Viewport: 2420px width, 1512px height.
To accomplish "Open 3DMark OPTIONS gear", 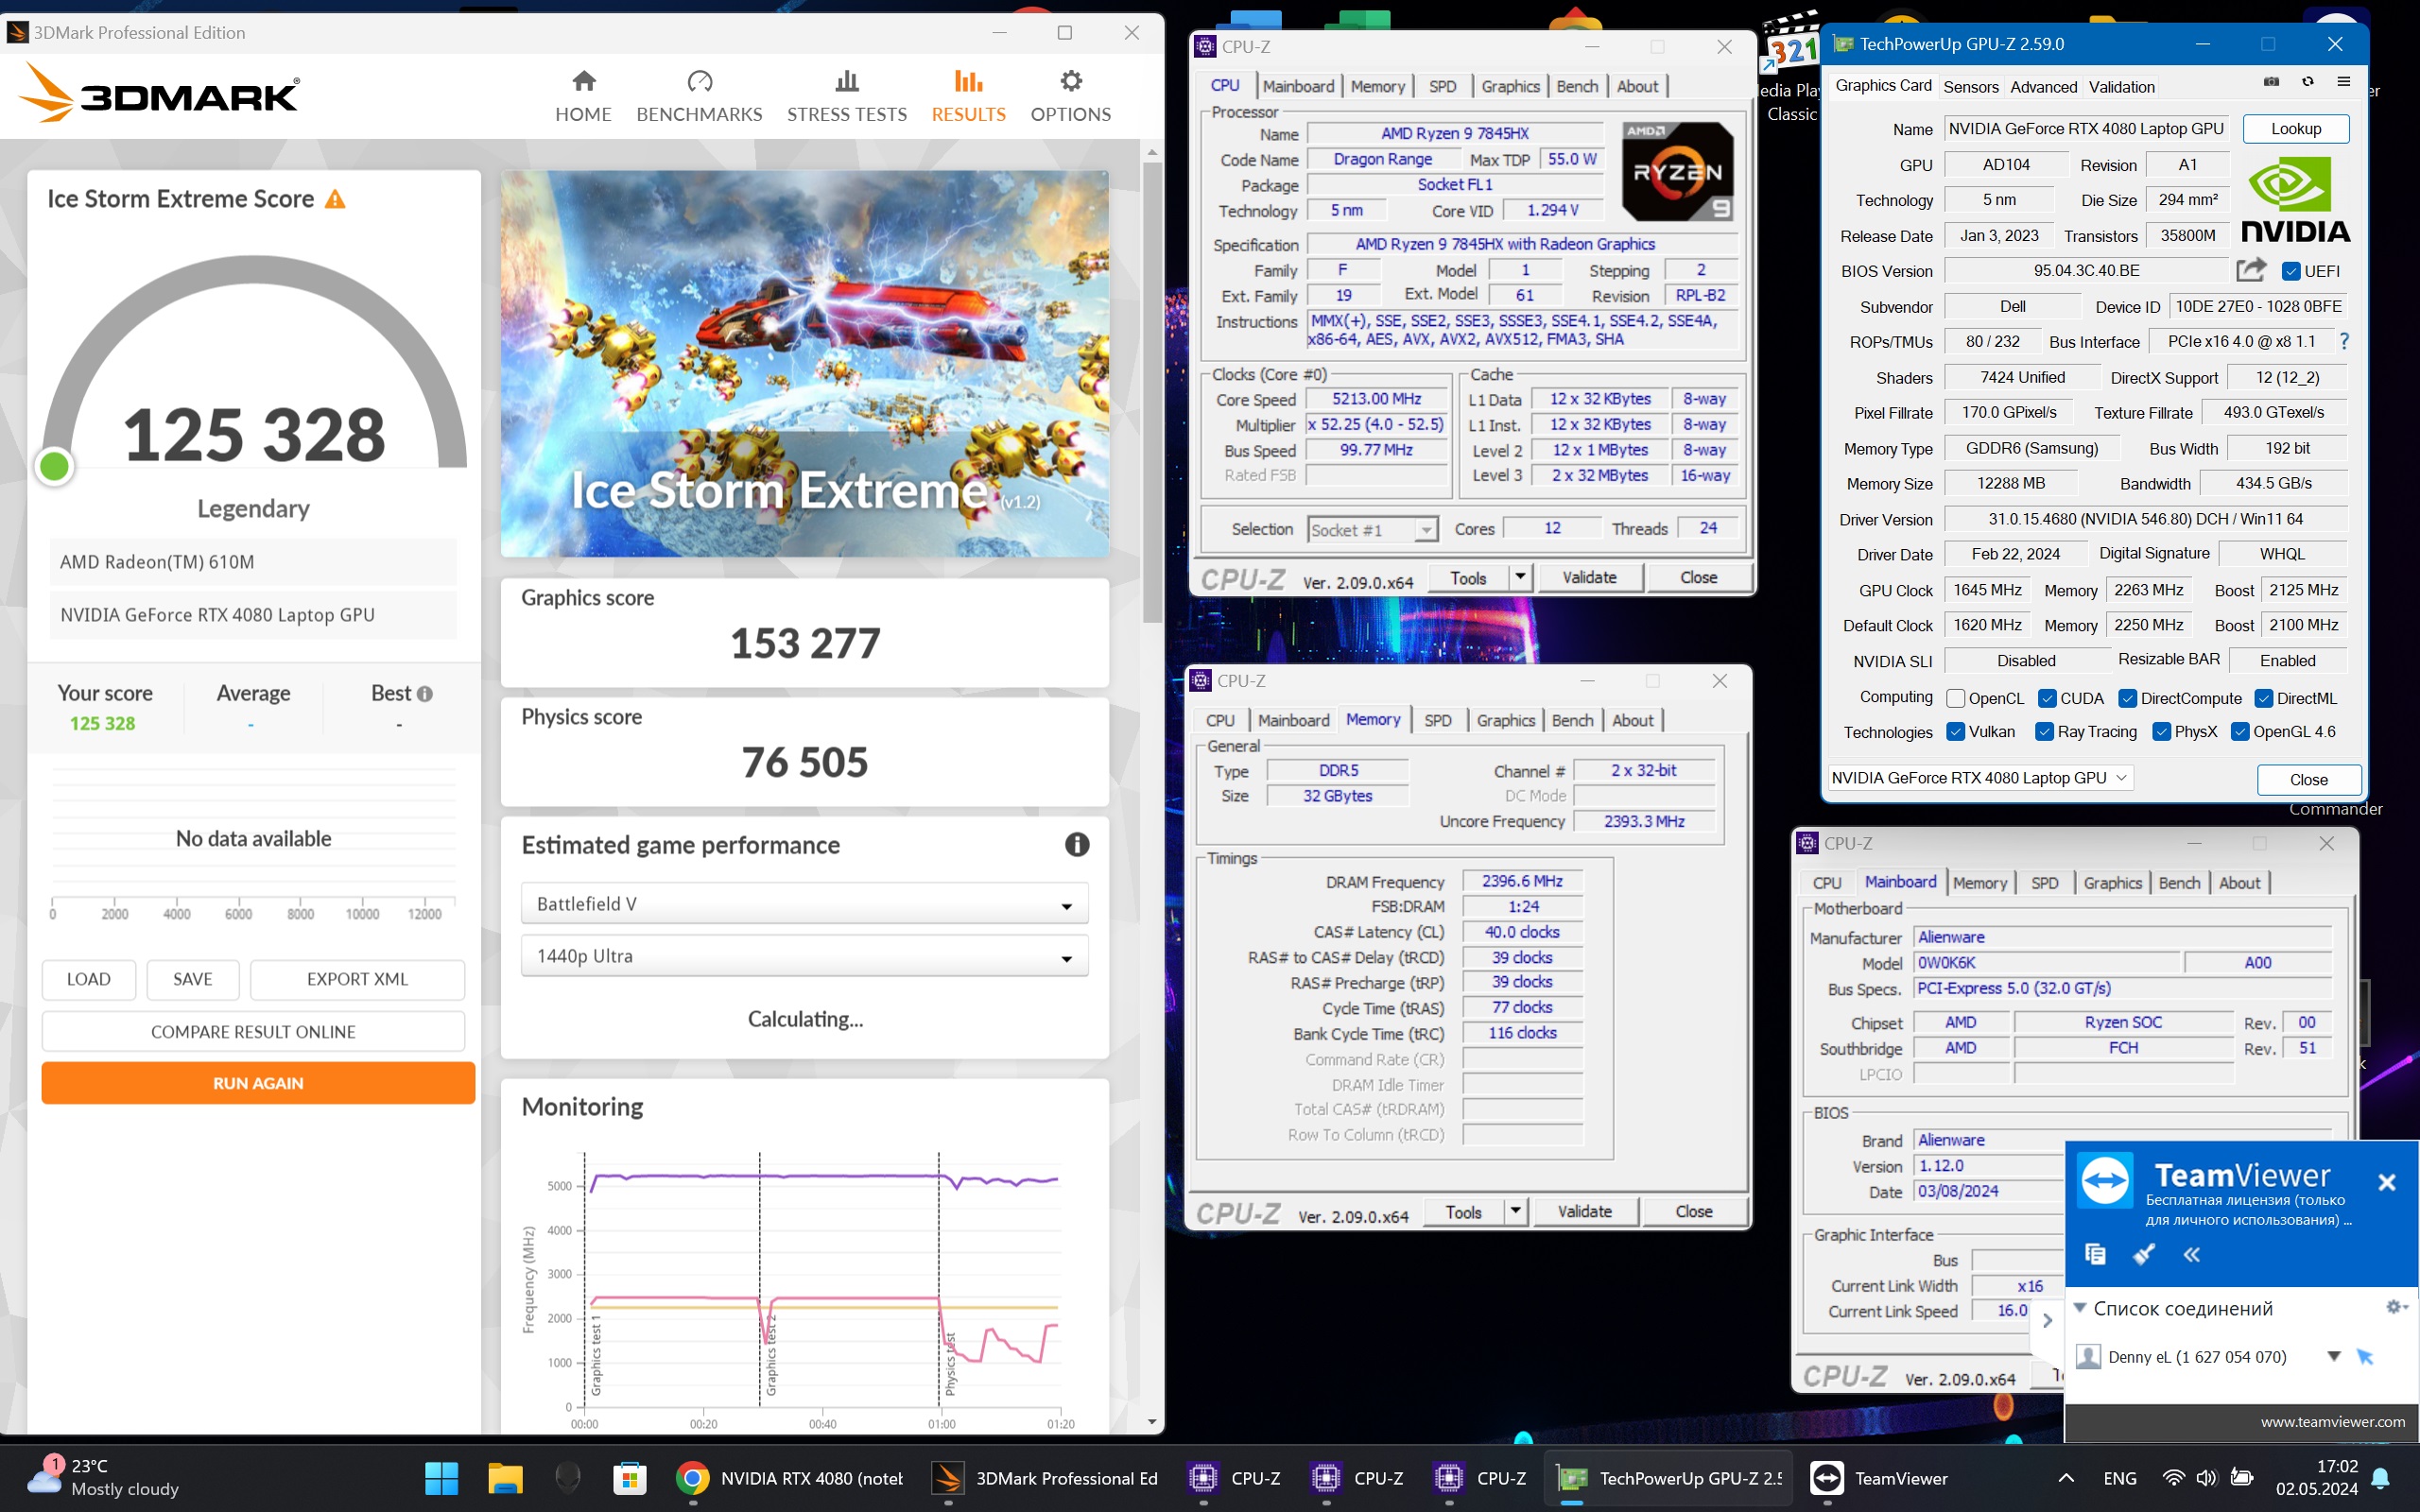I will click(1070, 96).
